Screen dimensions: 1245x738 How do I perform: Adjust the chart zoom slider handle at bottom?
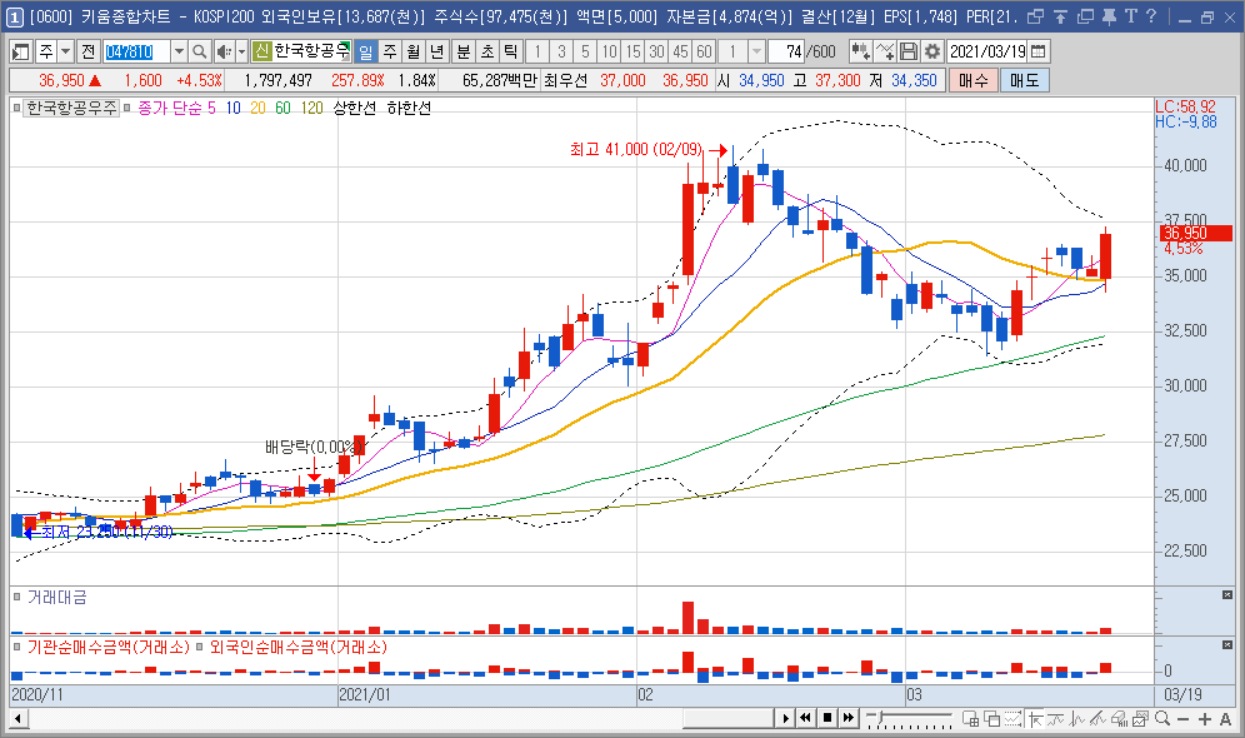click(880, 717)
